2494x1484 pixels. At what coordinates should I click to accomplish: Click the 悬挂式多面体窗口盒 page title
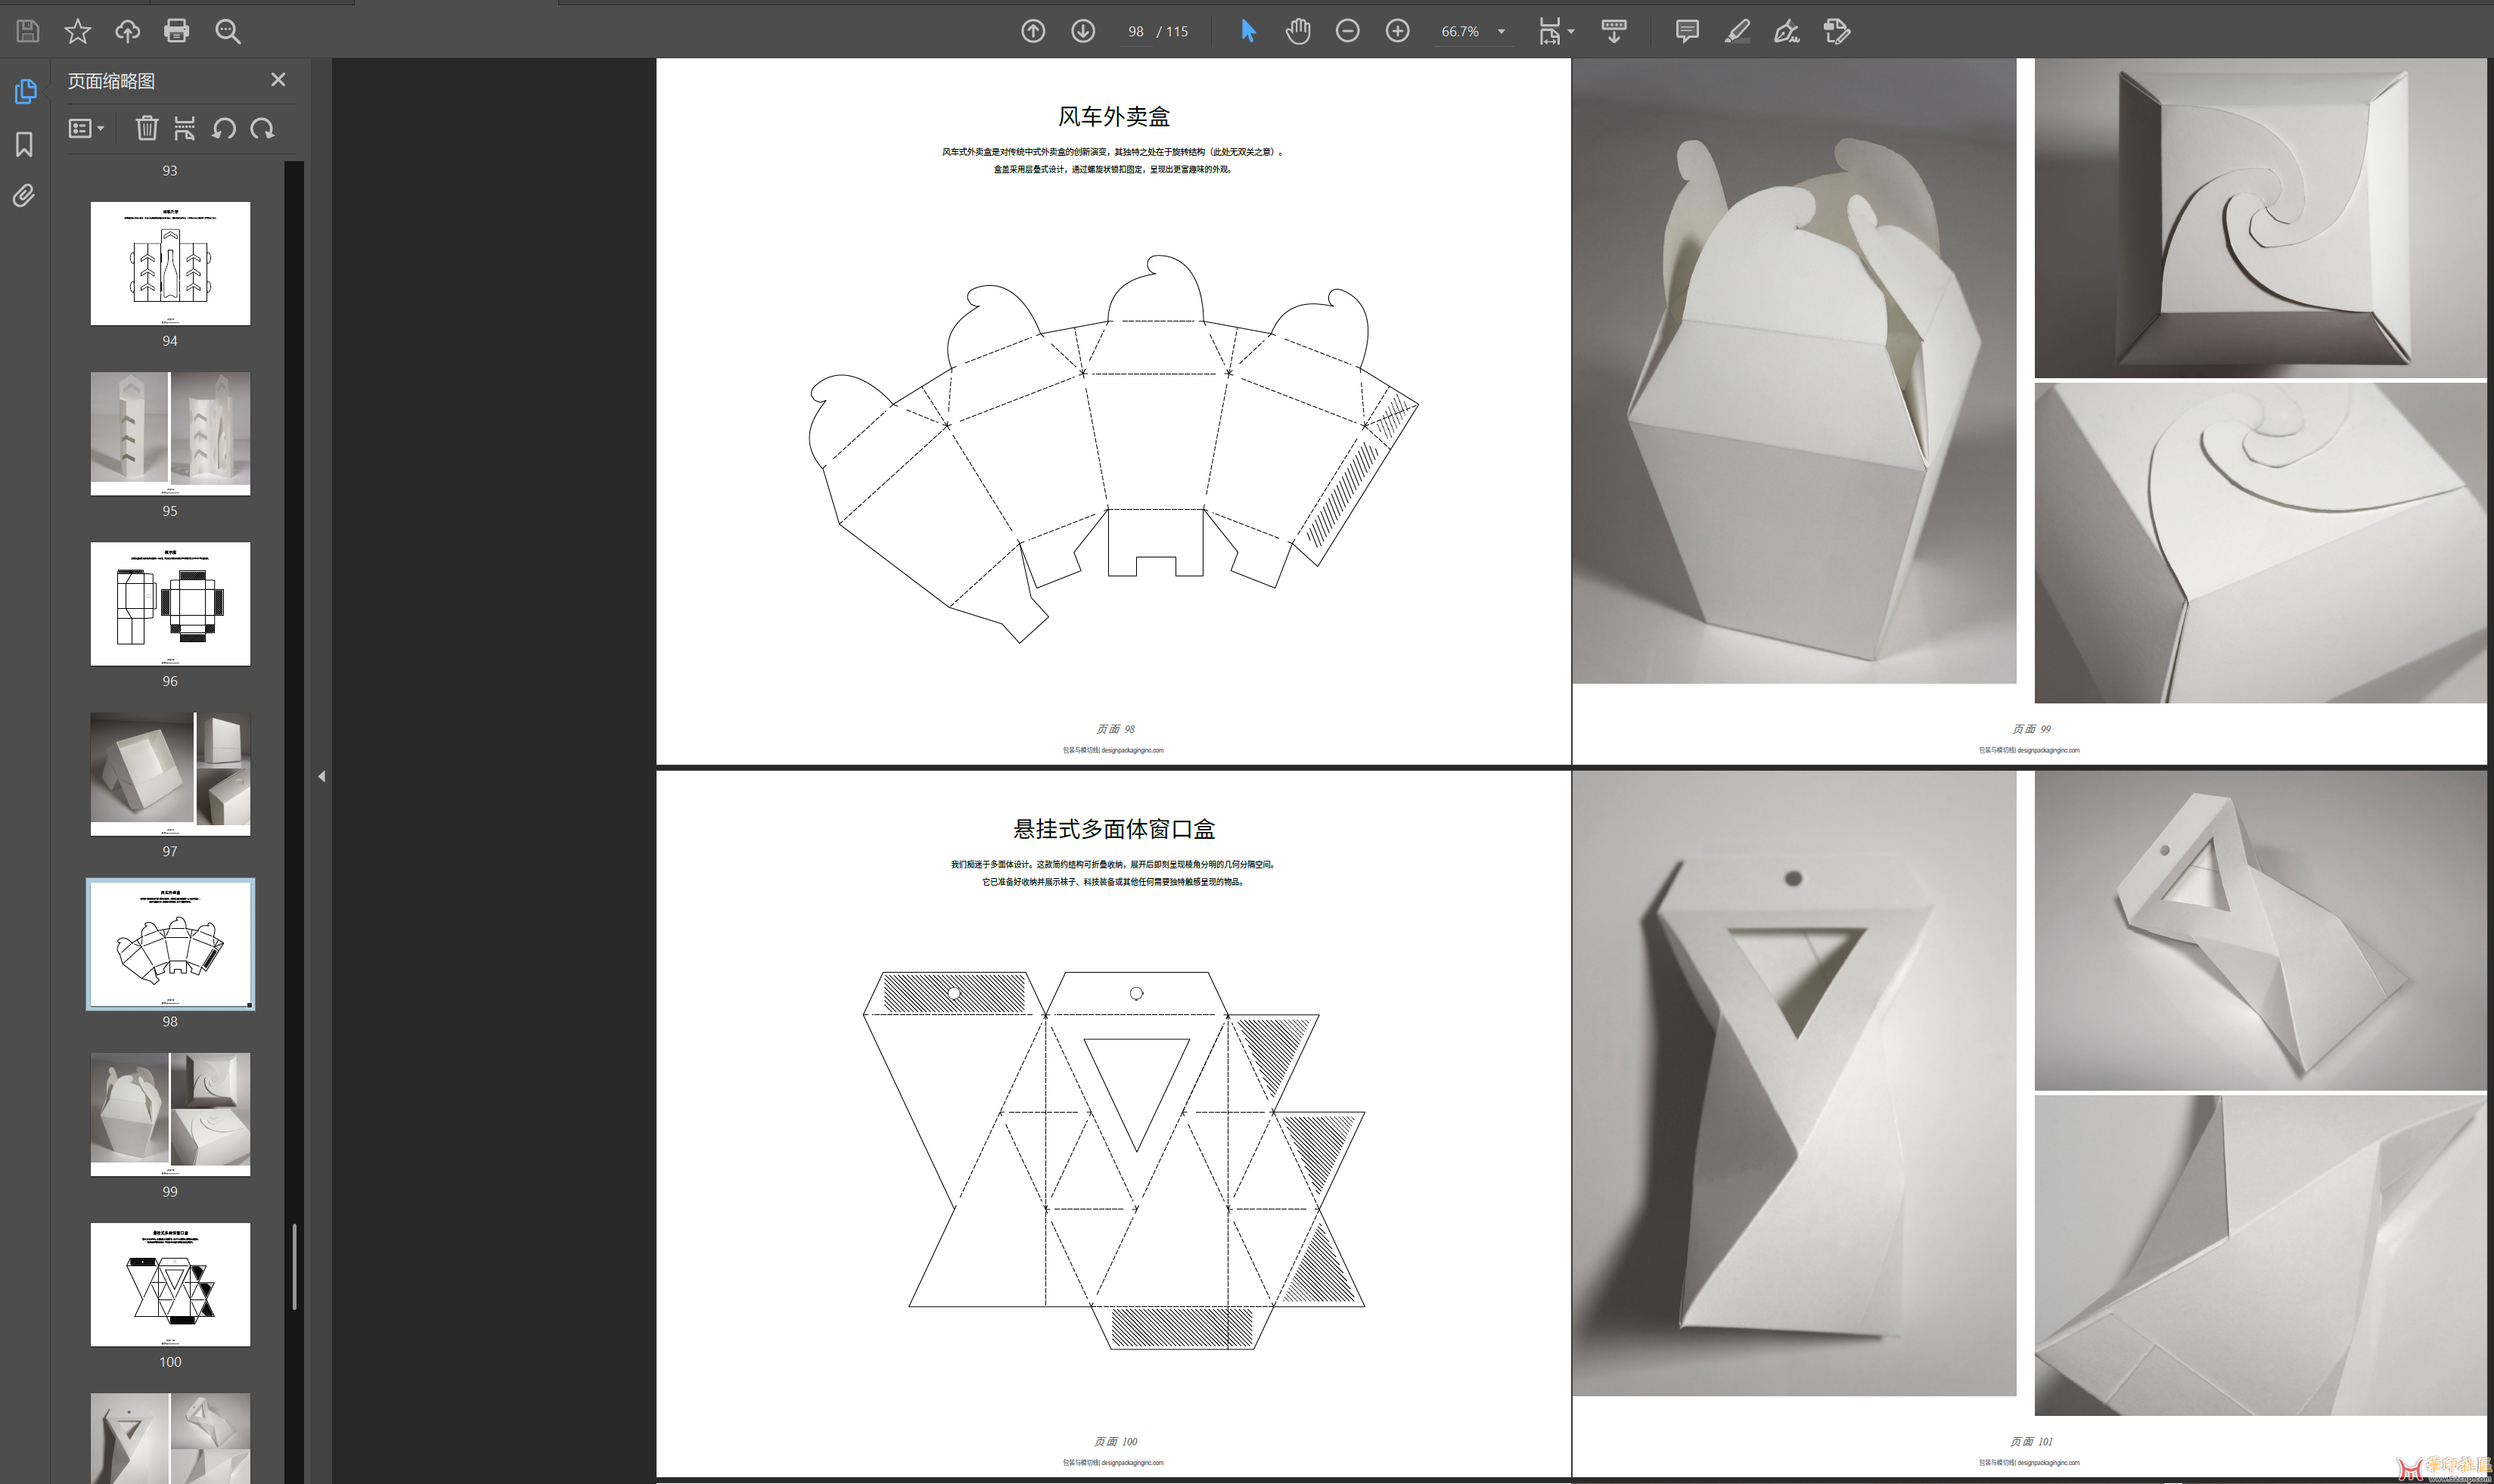coord(1114,829)
